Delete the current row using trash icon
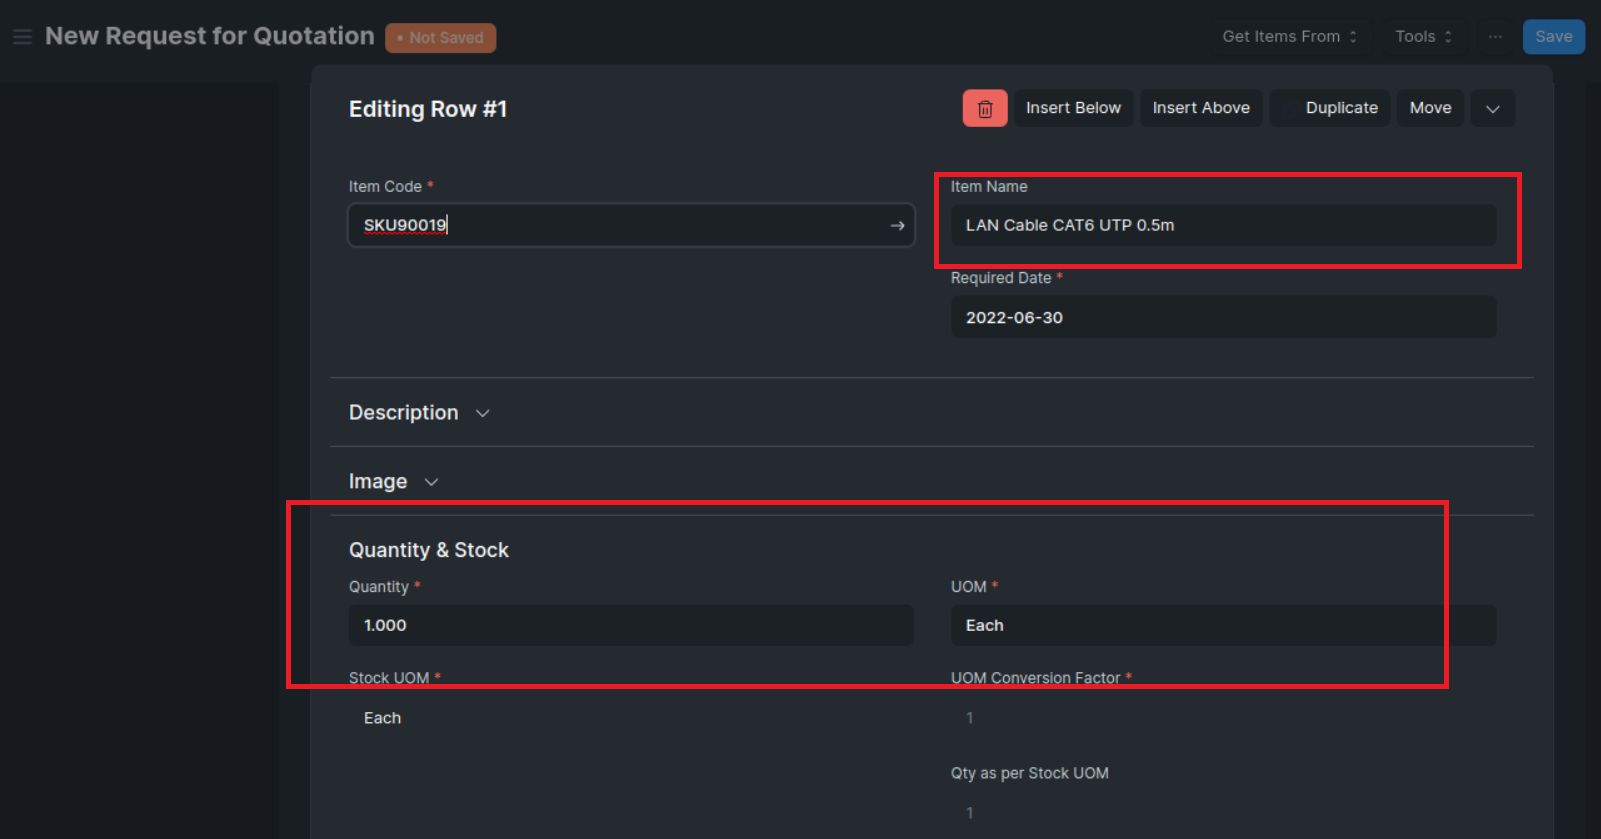The image size is (1601, 839). (x=984, y=107)
